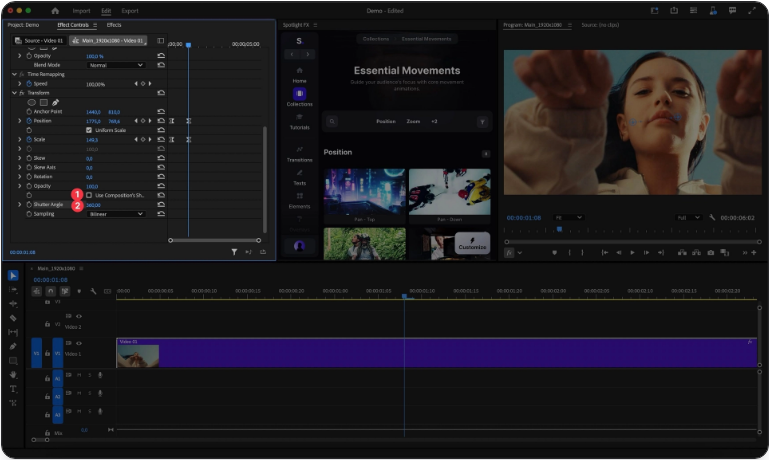The image size is (769, 460).
Task: Toggle lock on Video 1 track
Action: [x=47, y=353]
